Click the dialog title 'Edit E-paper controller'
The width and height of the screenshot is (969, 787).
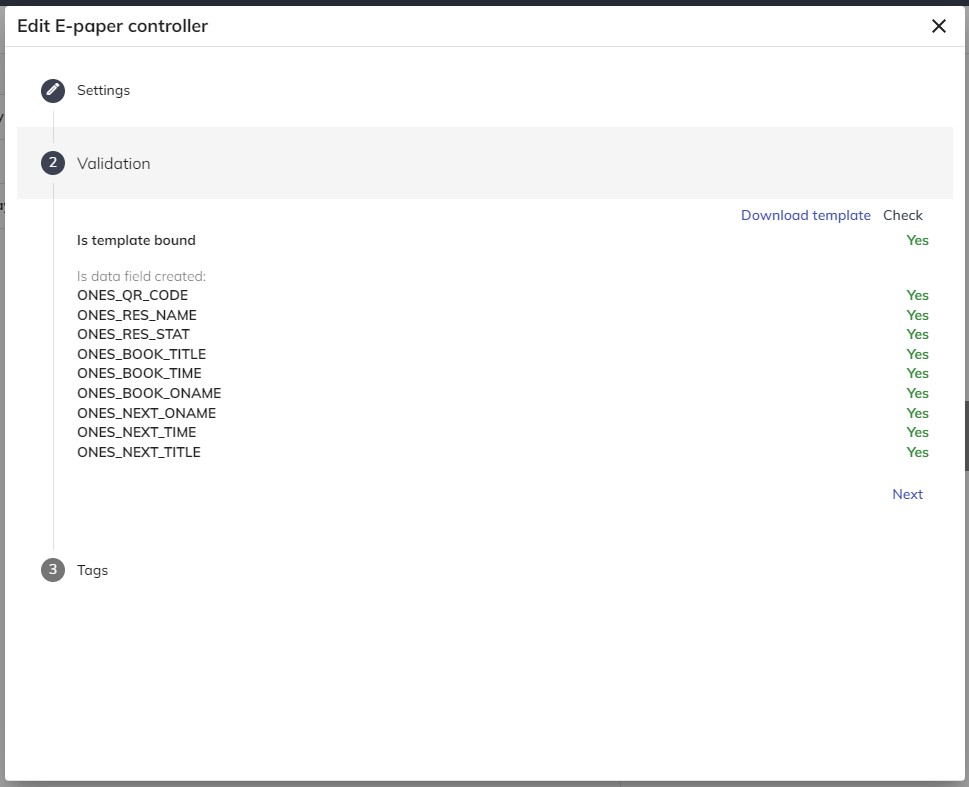pos(112,27)
